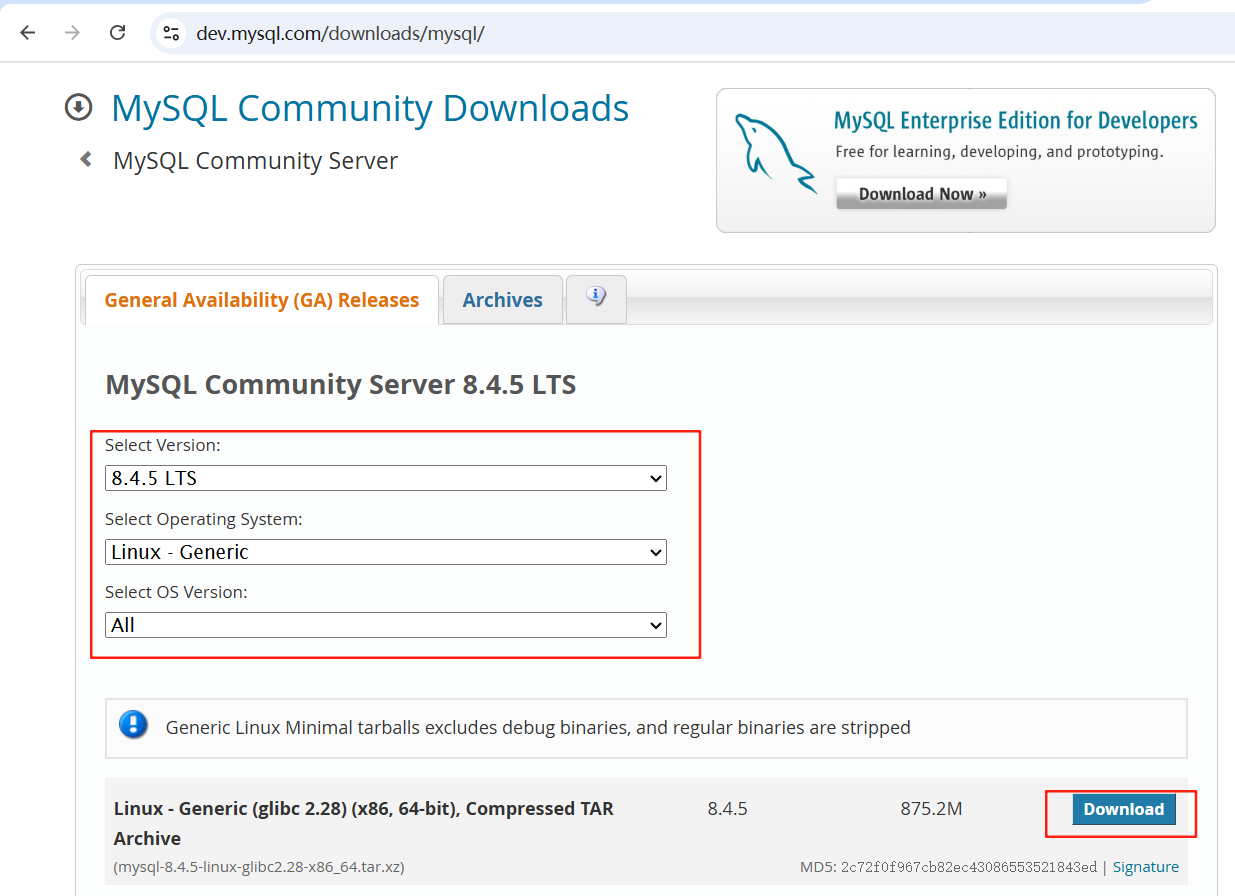The height and width of the screenshot is (896, 1235).
Task: Open the site information icon in the address bar
Action: click(171, 33)
